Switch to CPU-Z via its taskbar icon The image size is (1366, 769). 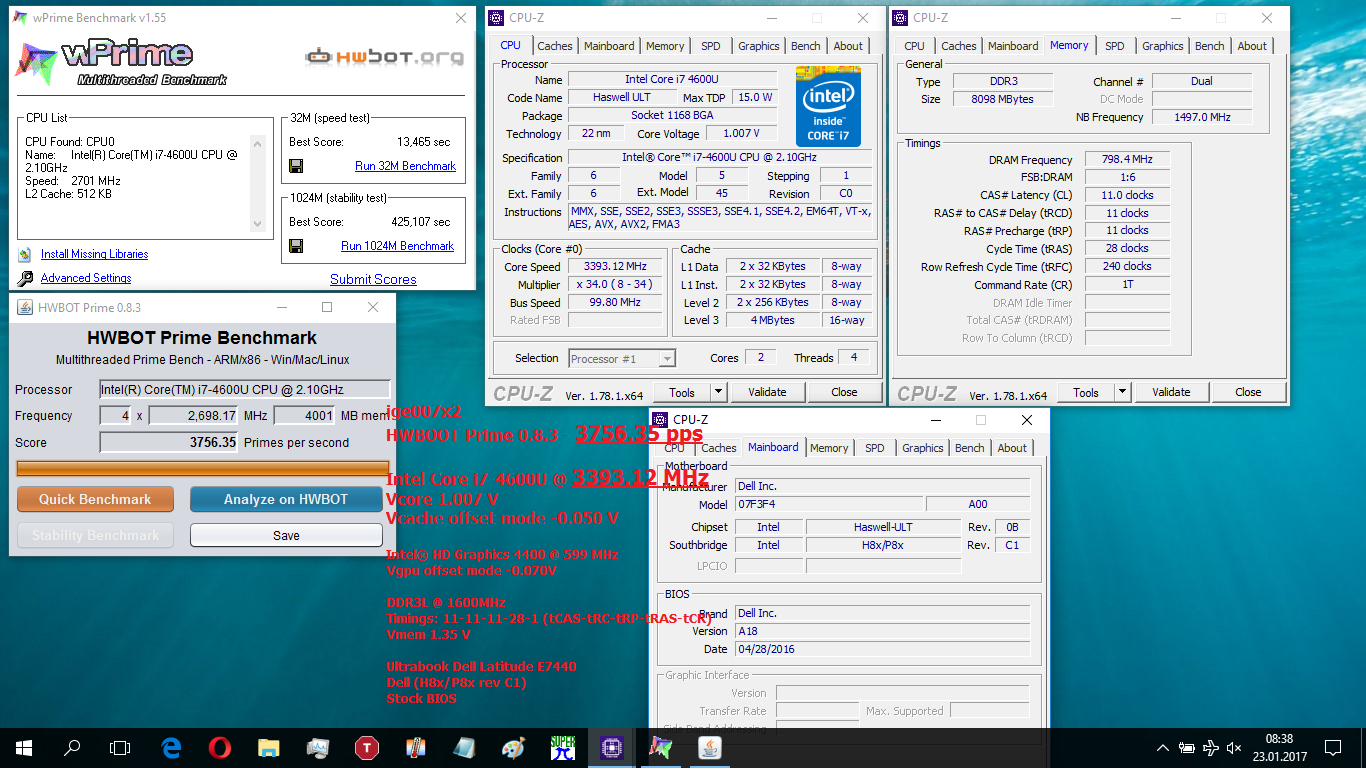[x=611, y=747]
